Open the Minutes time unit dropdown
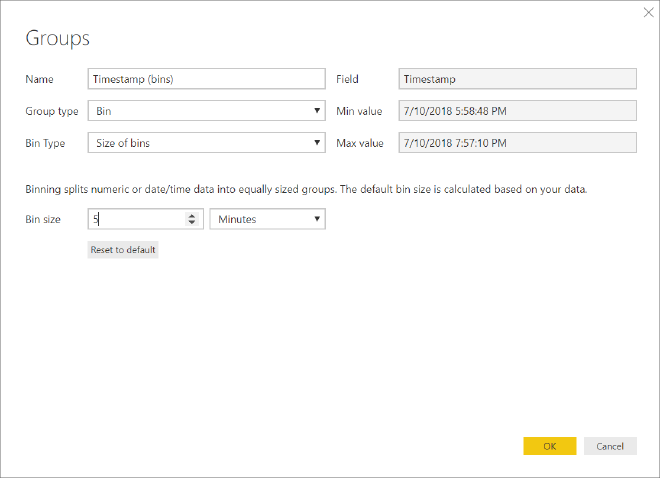The height and width of the screenshot is (478, 660). [x=267, y=219]
